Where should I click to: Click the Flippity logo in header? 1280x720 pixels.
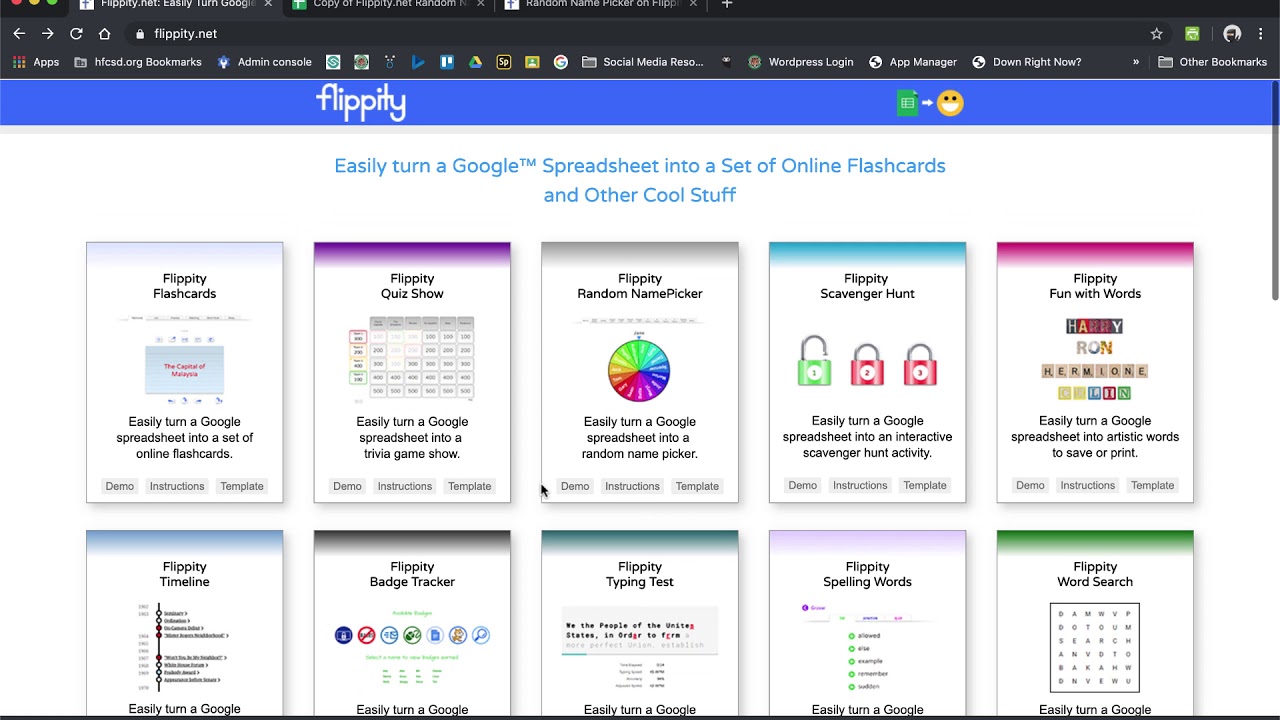point(361,103)
